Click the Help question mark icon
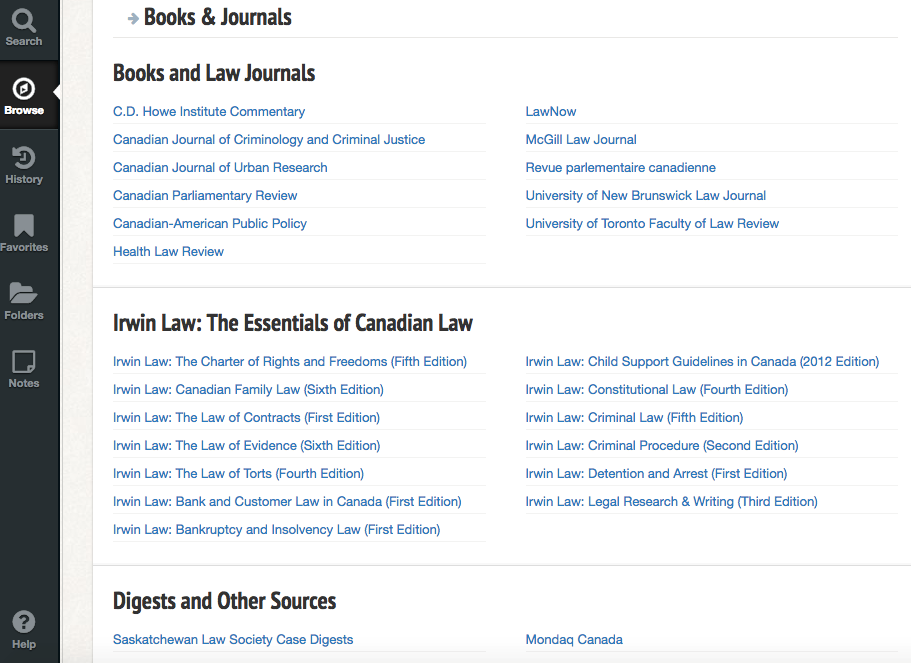 tap(24, 622)
